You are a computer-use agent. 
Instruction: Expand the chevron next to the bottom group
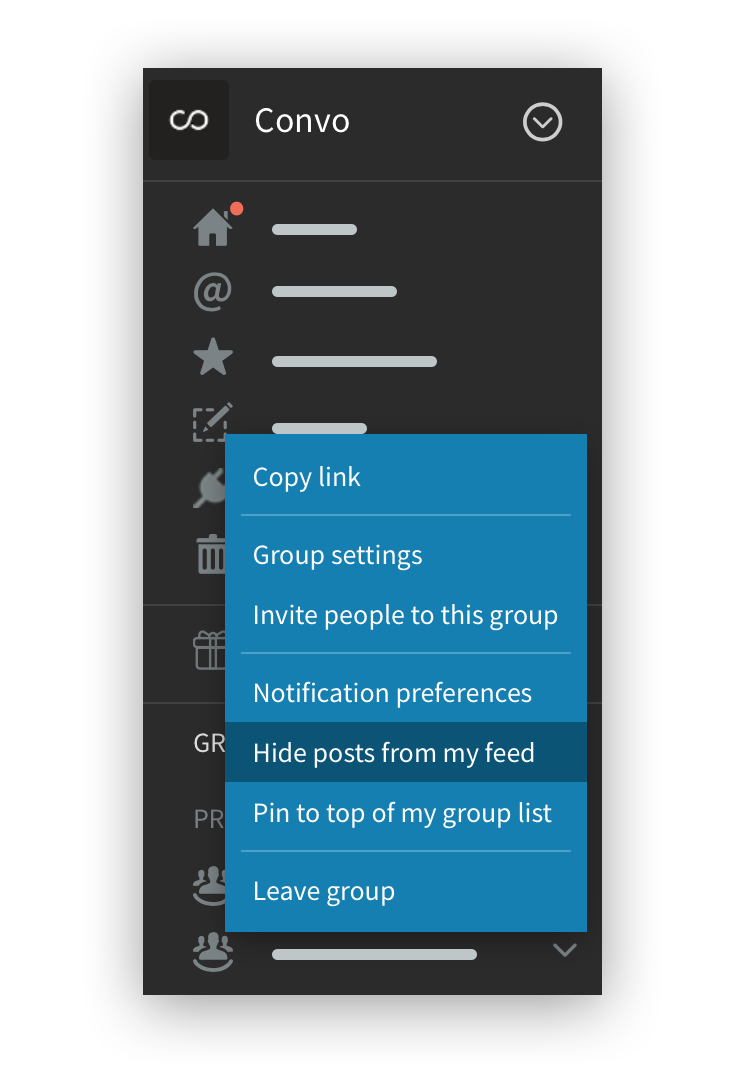(x=565, y=951)
